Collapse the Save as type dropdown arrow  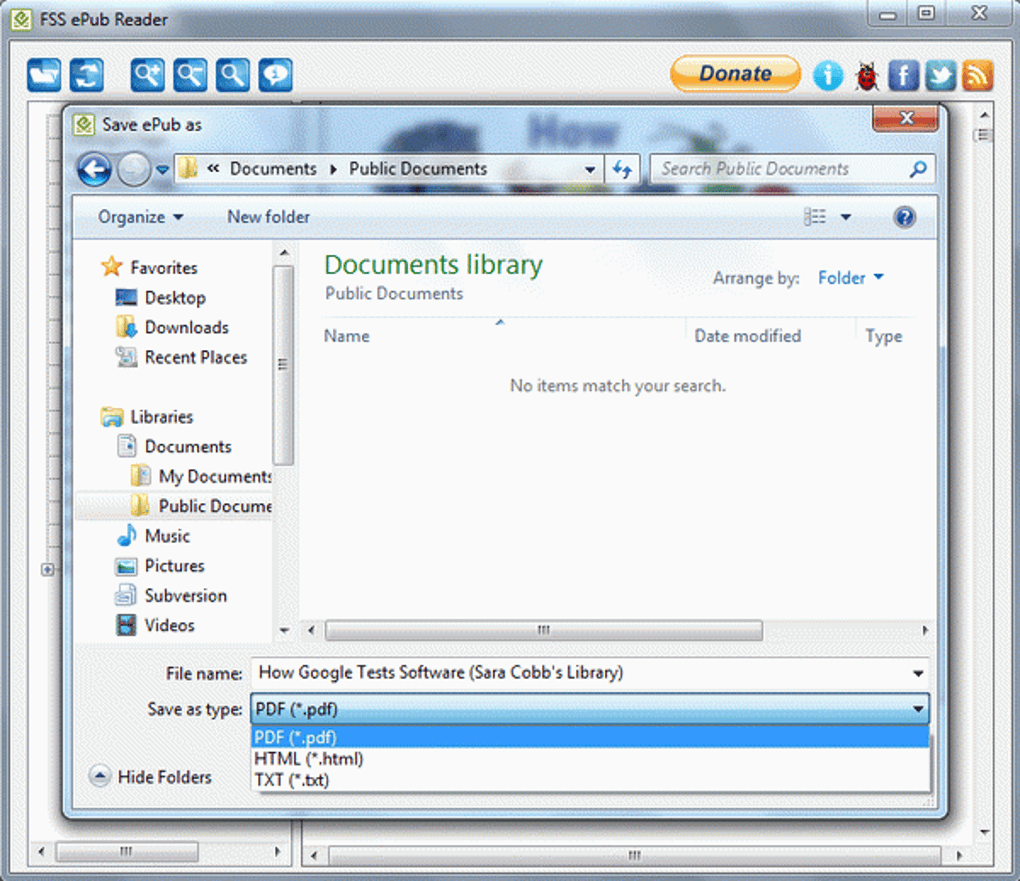[918, 709]
